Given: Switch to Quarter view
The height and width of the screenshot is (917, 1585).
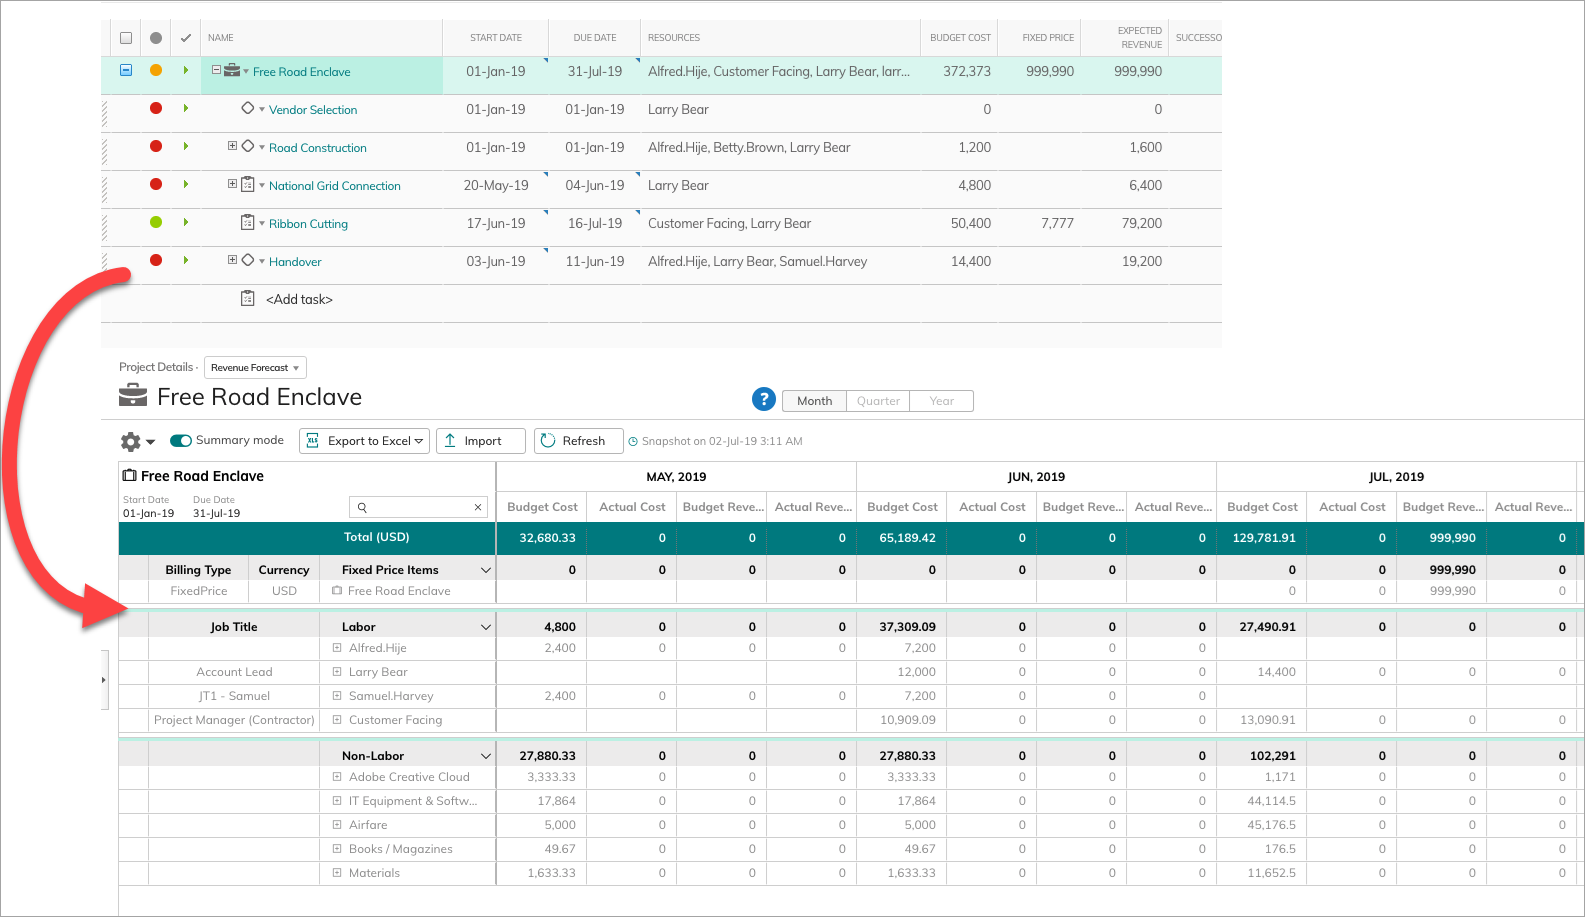Looking at the screenshot, I should 878,401.
